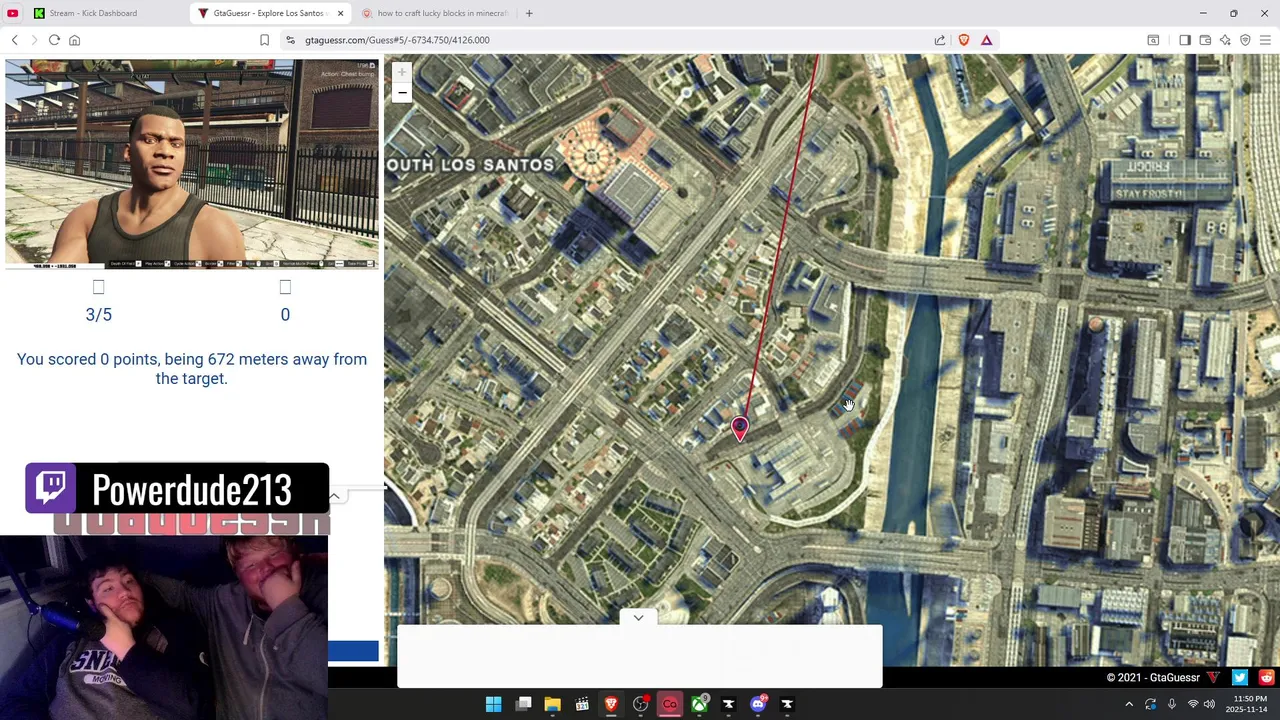Open the GtaGuessr Twitter link
This screenshot has width=1280, height=720.
point(1240,677)
